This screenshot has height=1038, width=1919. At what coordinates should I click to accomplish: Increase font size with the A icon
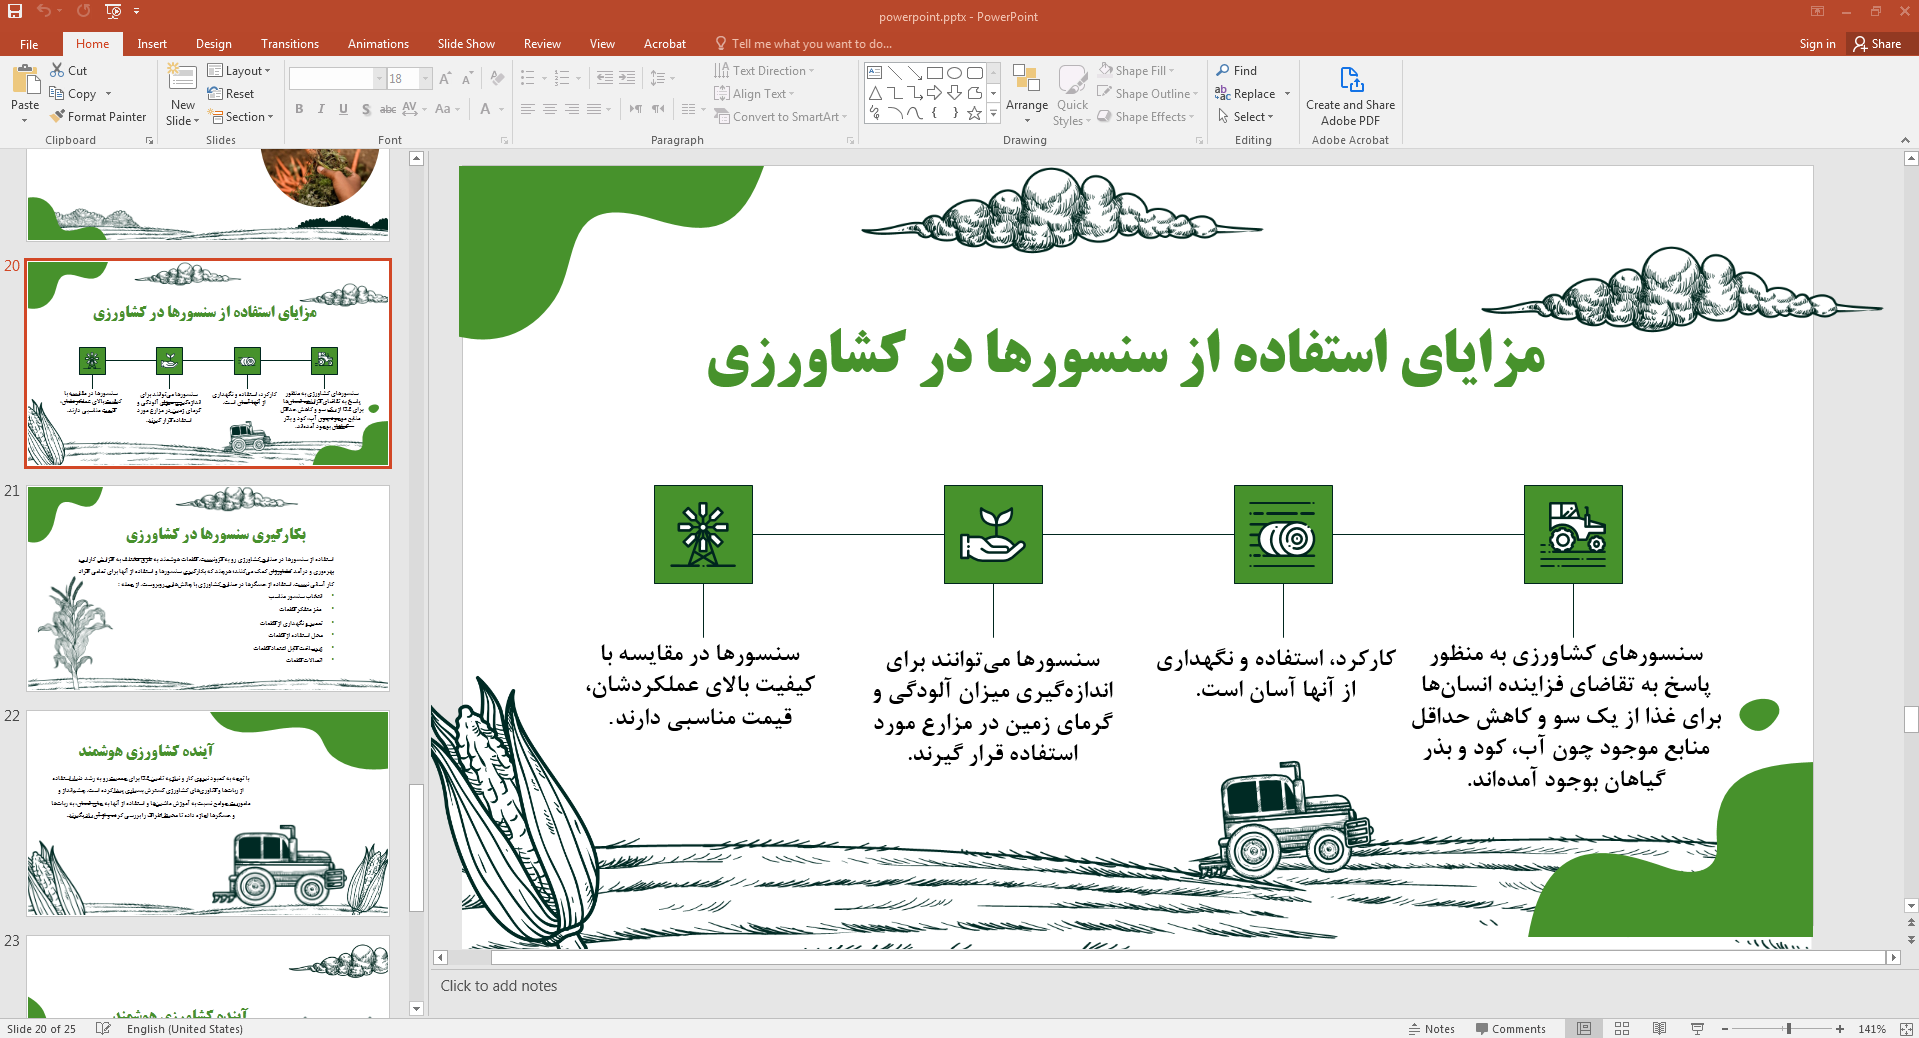[x=445, y=78]
